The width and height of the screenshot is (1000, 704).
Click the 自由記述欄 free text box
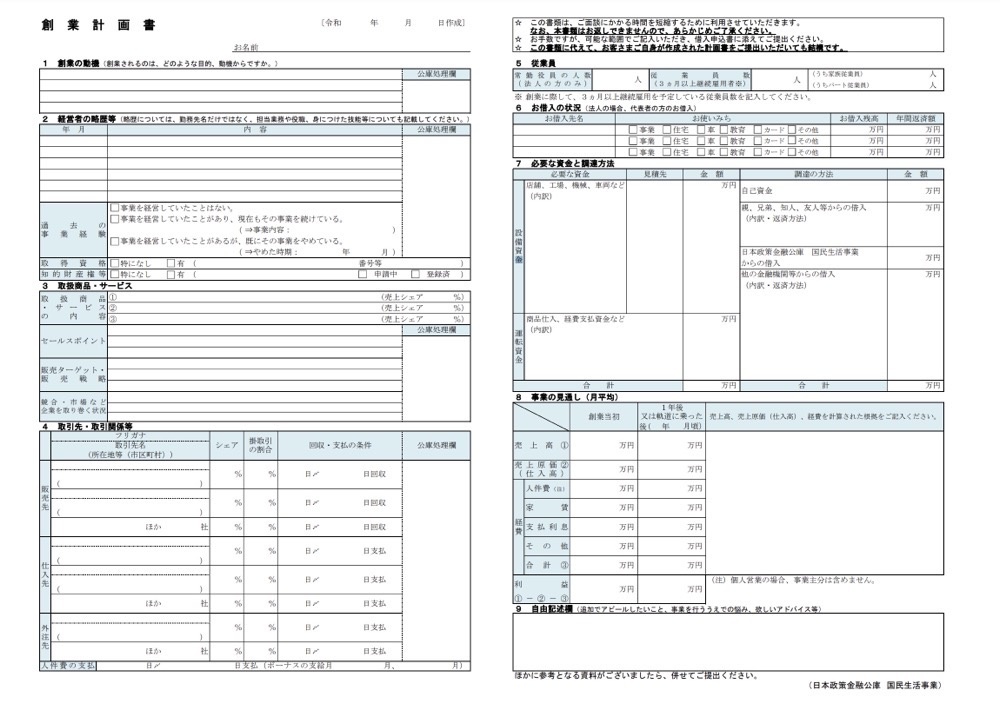point(728,642)
